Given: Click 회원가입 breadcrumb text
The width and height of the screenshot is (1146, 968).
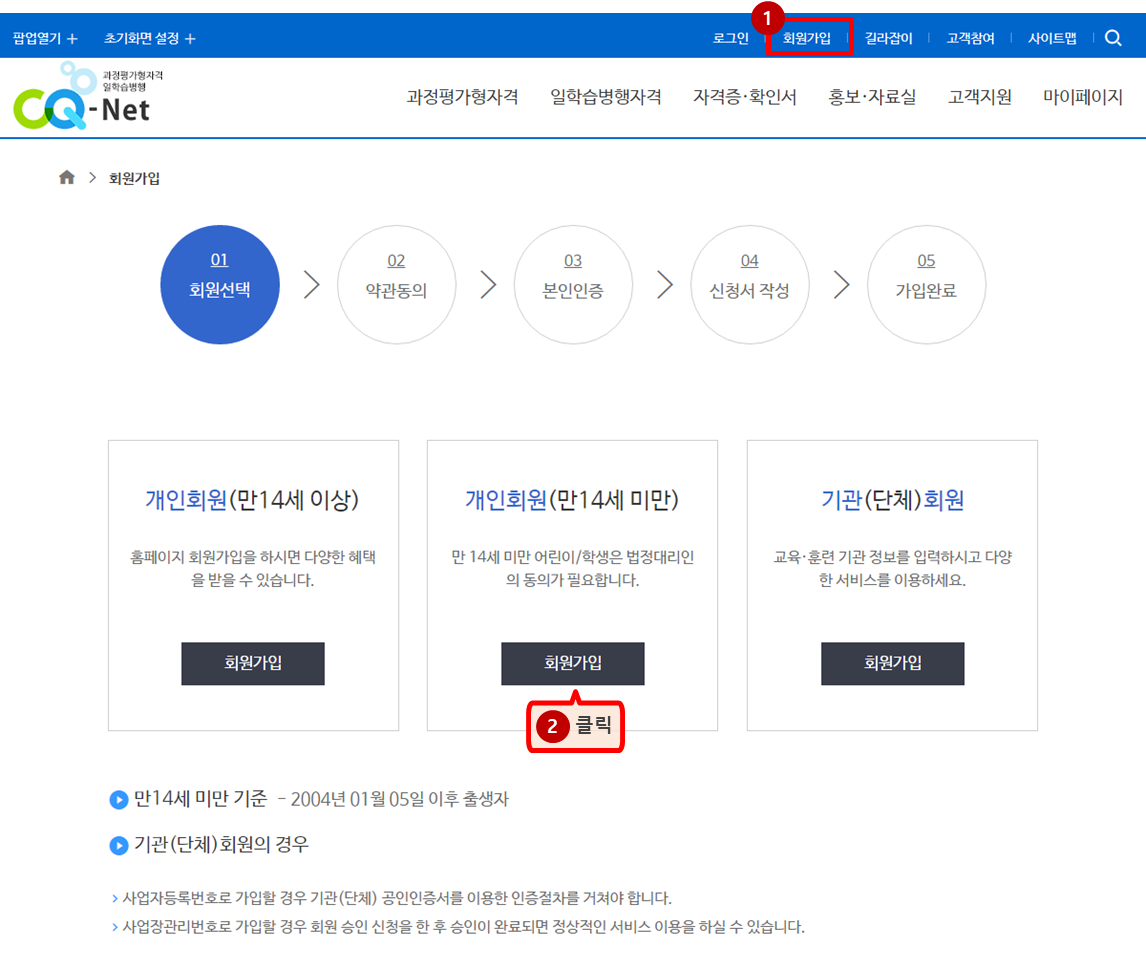Looking at the screenshot, I should point(134,178).
